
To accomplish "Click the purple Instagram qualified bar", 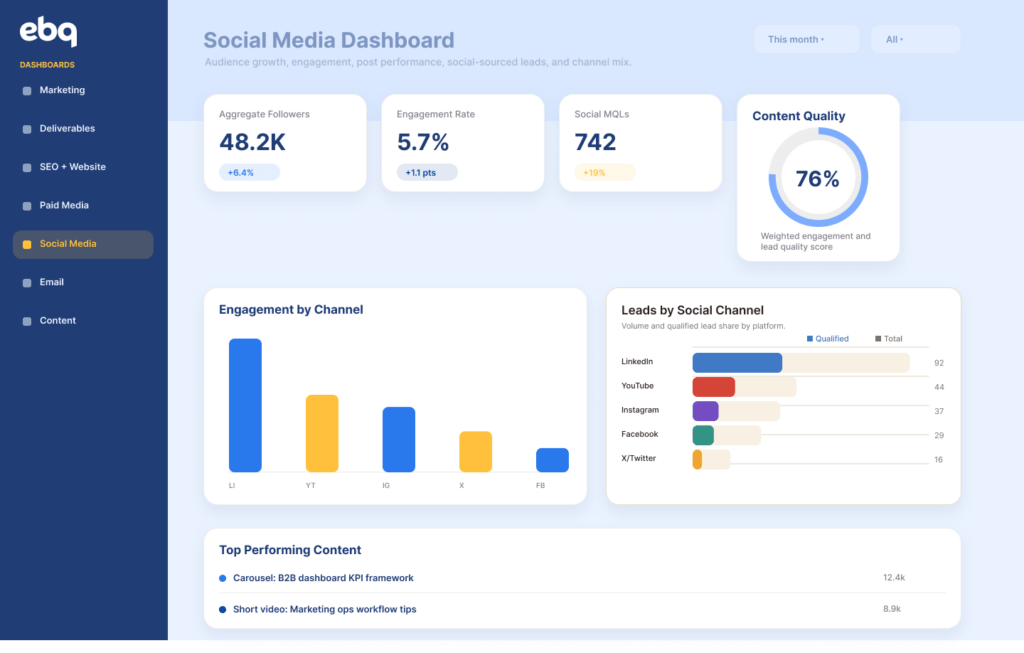I will coord(705,411).
